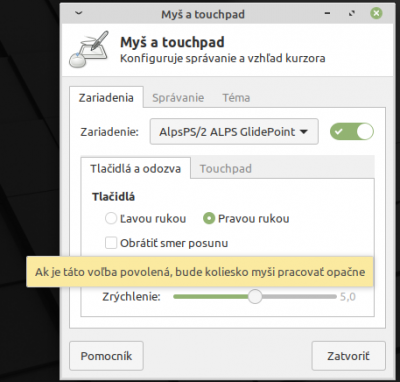Select the Ľavou rukou radio button
400x382 pixels.
tap(111, 219)
